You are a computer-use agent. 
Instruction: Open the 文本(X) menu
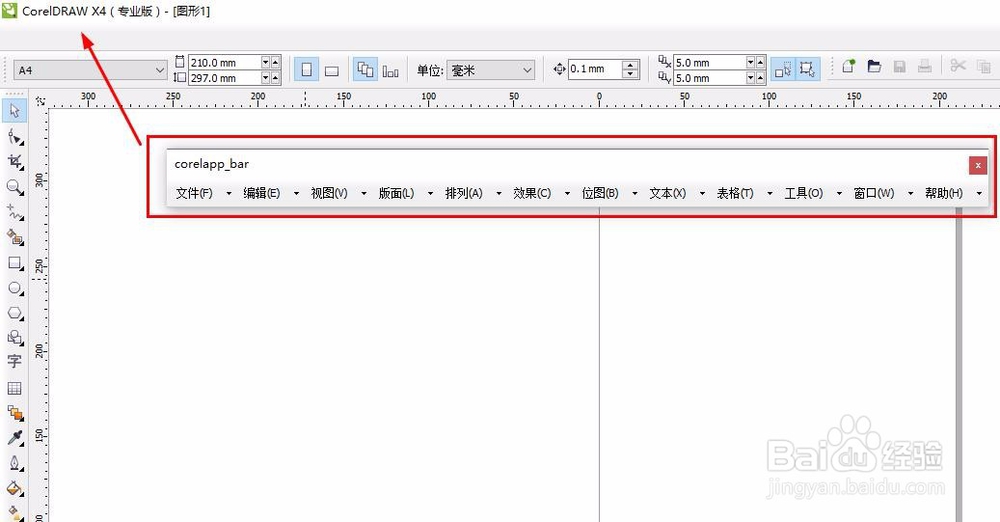(668, 193)
